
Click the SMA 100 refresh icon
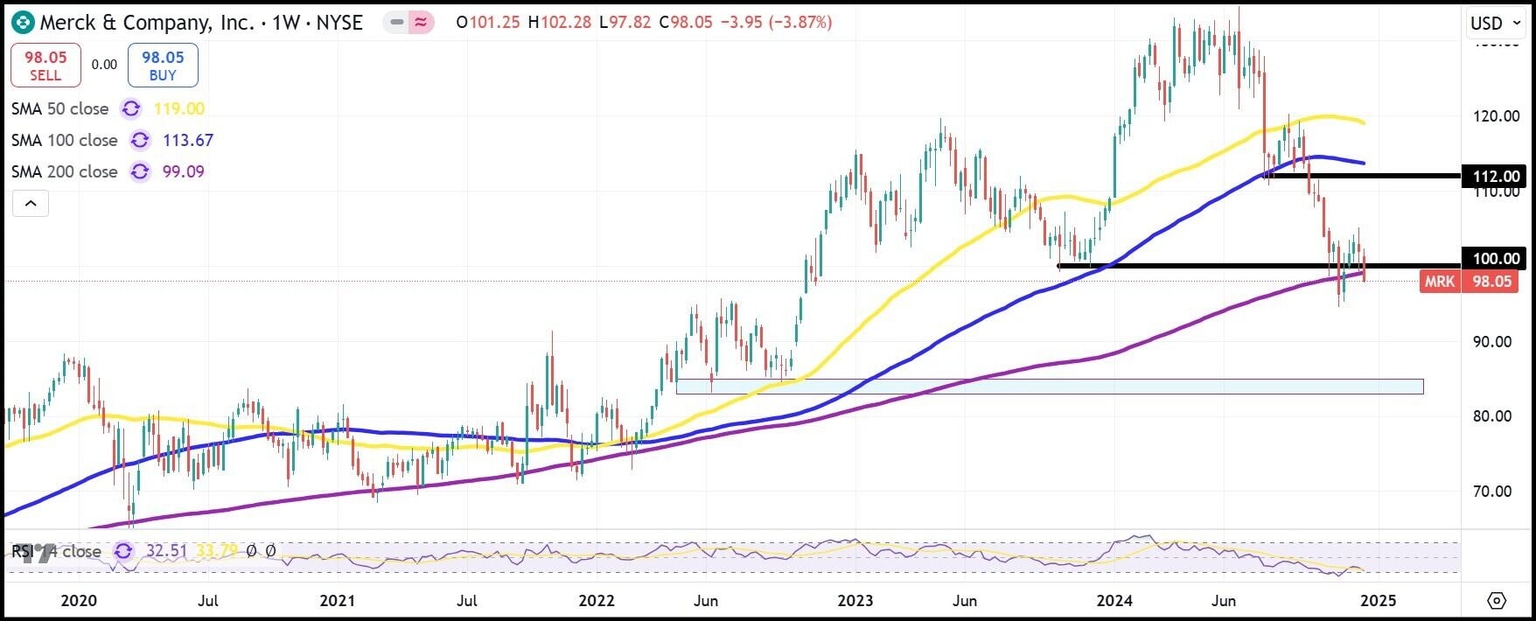click(139, 141)
